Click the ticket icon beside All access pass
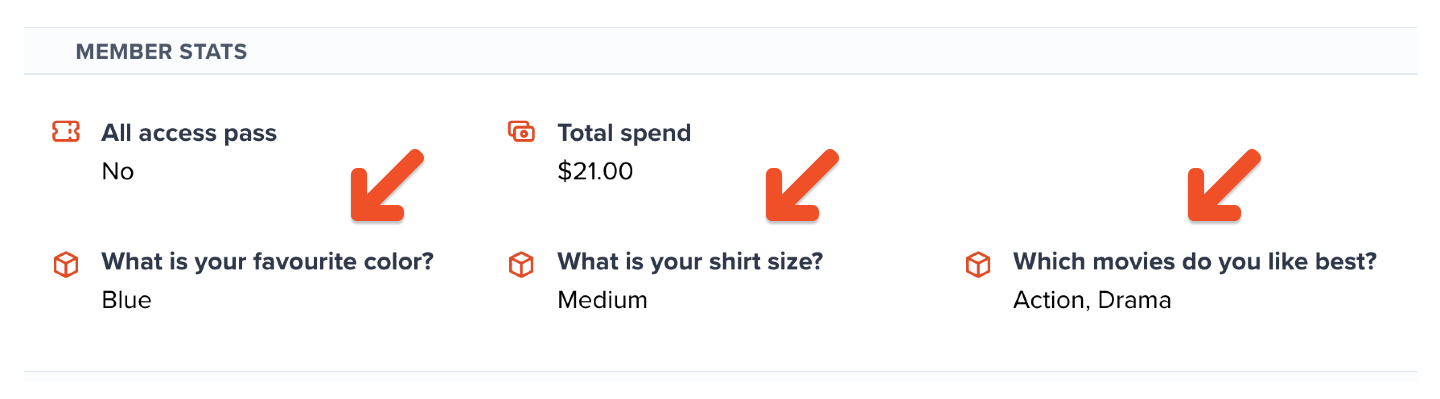 pyautogui.click(x=65, y=132)
